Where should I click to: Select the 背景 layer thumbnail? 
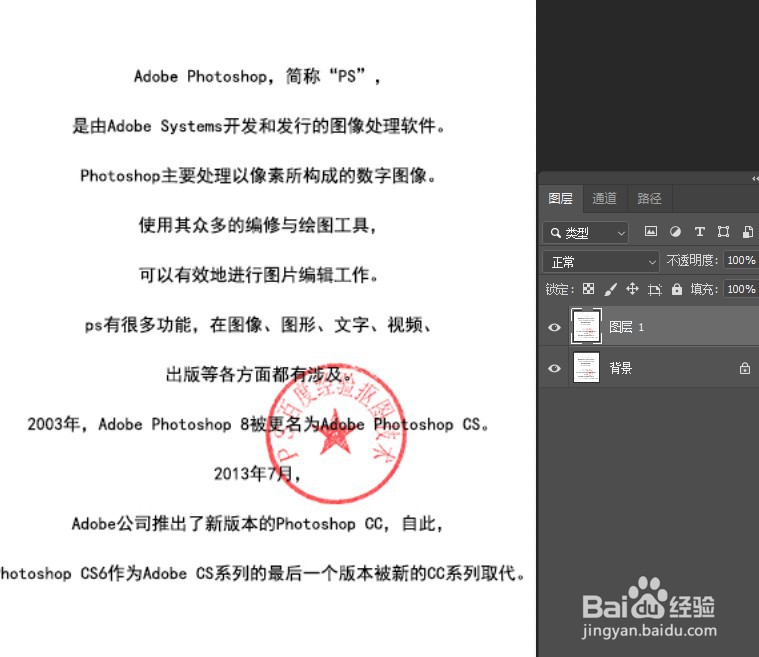coord(586,367)
